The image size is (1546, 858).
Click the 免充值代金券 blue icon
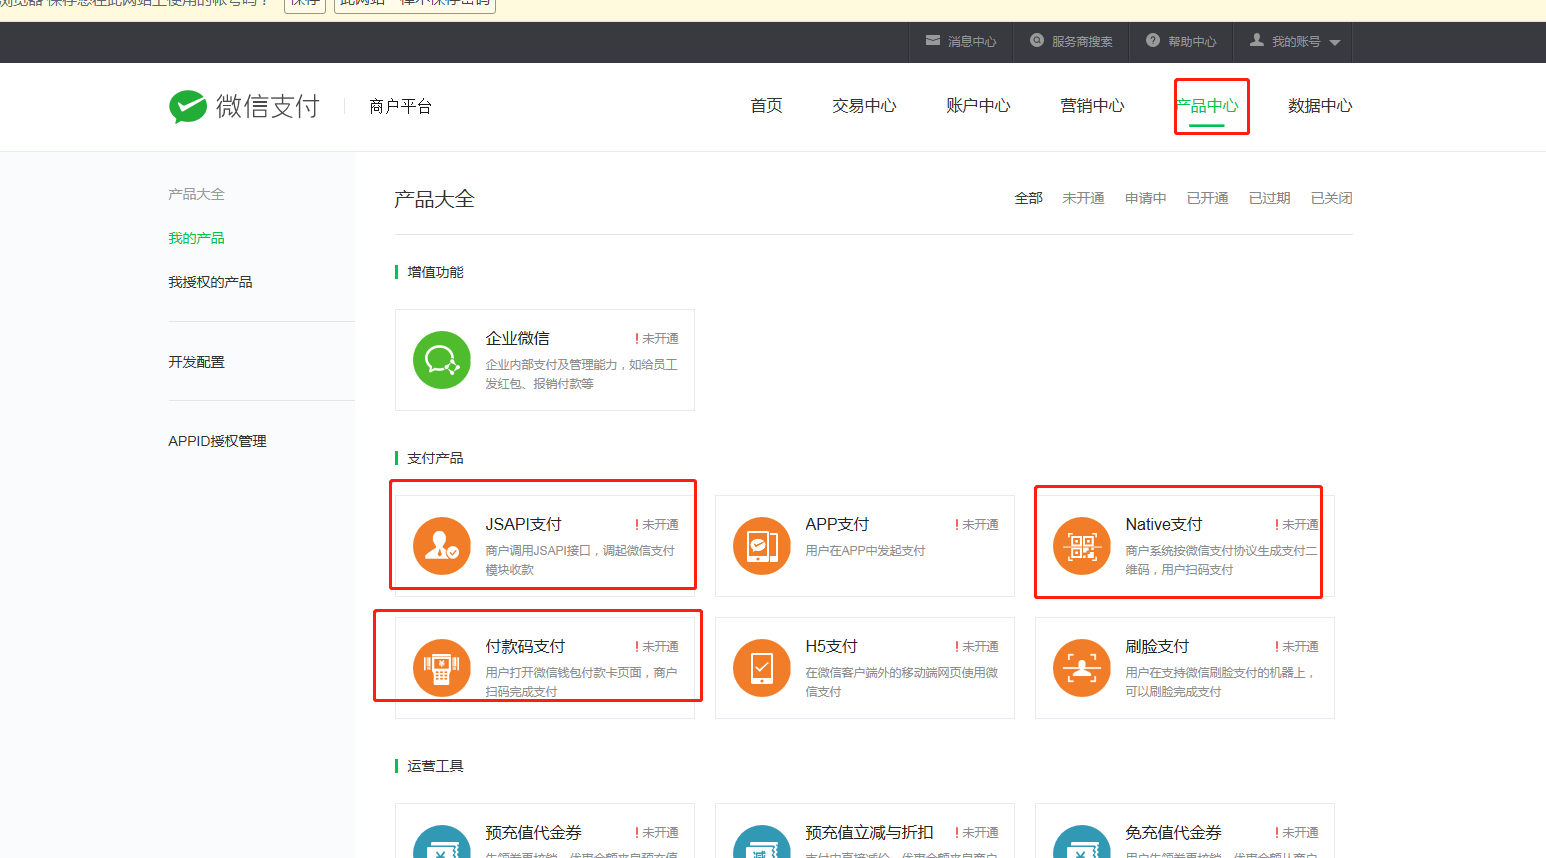[x=1082, y=842]
